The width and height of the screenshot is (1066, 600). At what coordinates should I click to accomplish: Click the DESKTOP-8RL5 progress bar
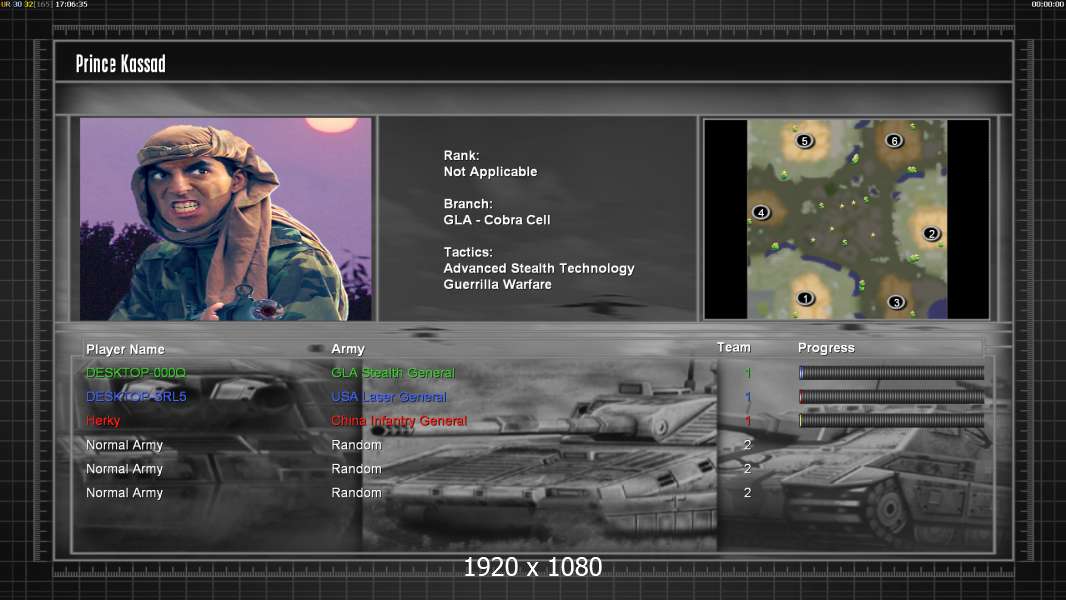pos(891,396)
